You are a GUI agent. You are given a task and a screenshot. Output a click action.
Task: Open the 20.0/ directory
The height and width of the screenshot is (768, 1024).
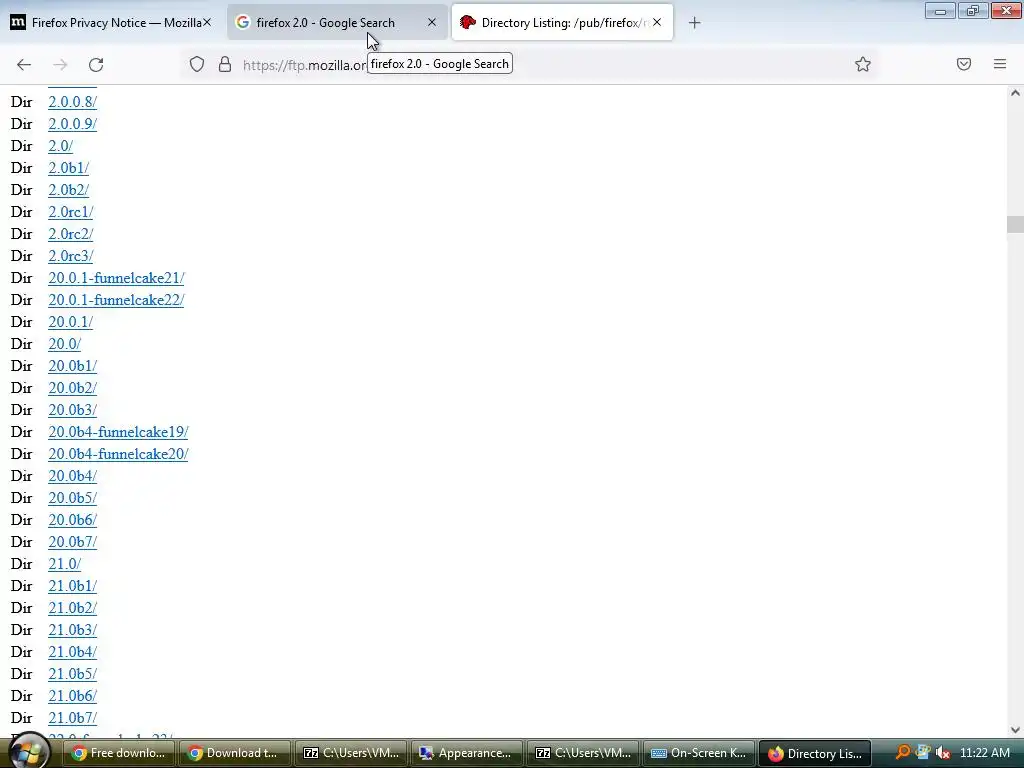pos(65,344)
